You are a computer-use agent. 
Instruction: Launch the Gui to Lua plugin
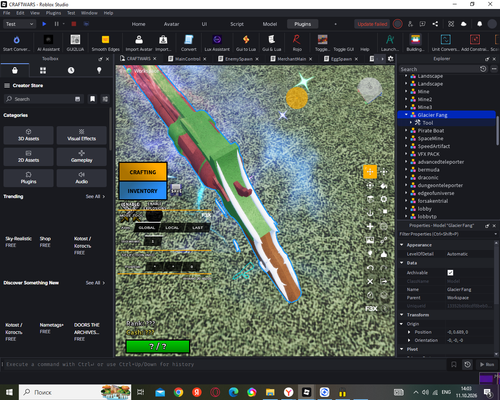[246, 43]
